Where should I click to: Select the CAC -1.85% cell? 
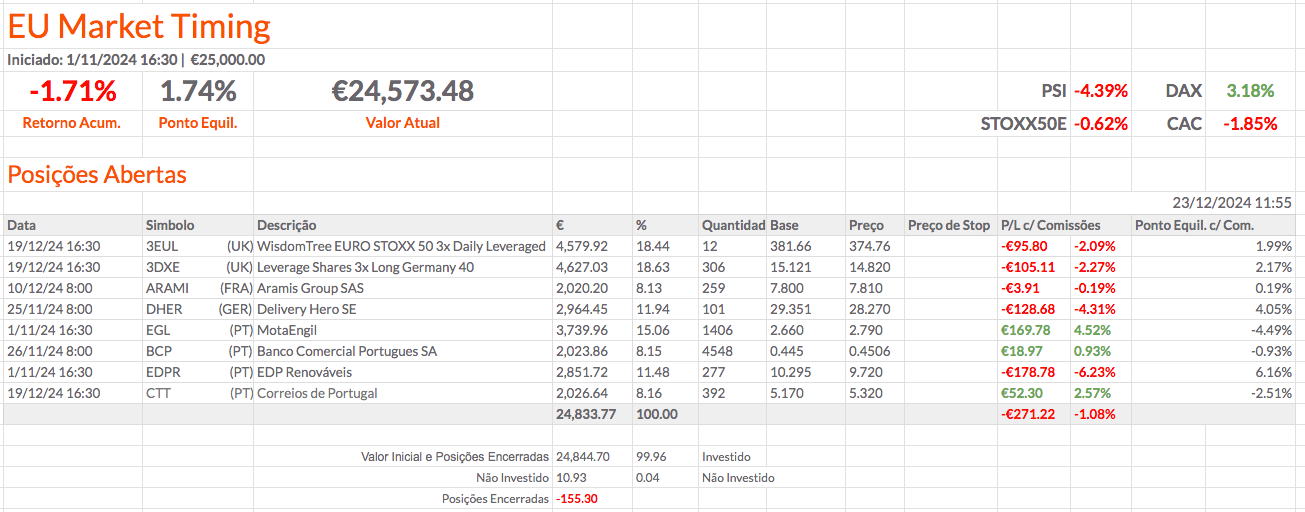point(1250,124)
